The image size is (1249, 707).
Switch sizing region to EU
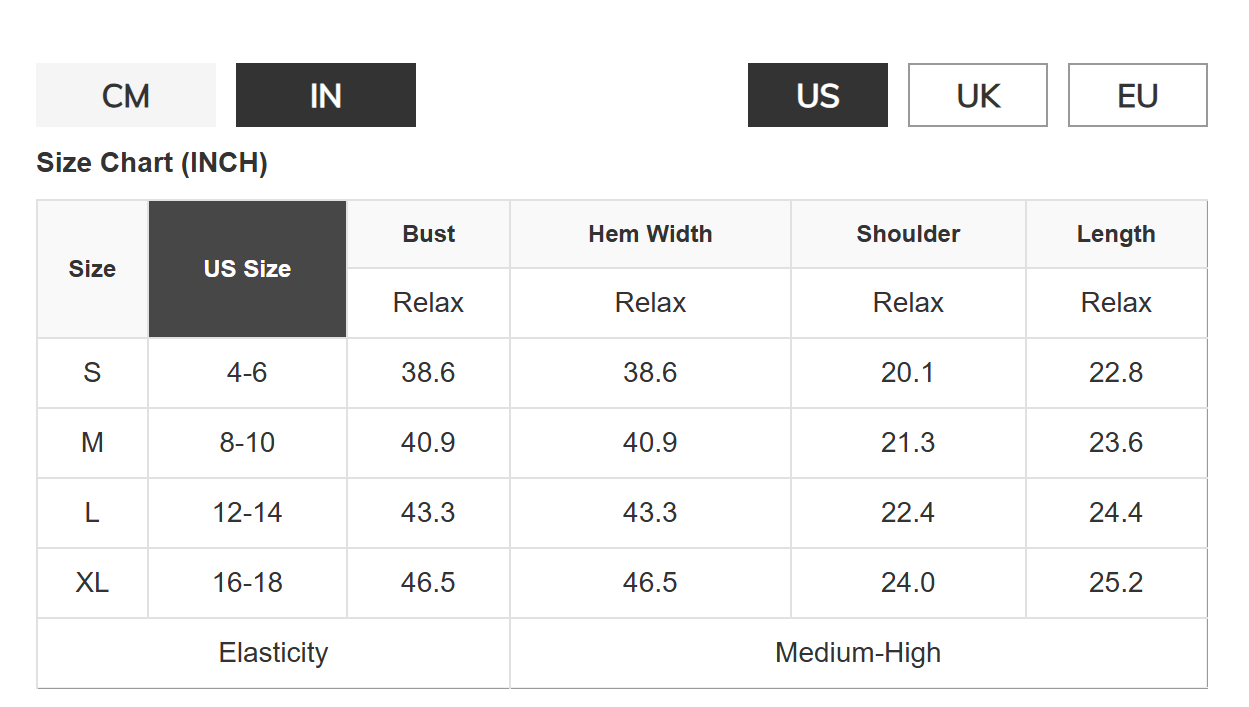(1137, 96)
